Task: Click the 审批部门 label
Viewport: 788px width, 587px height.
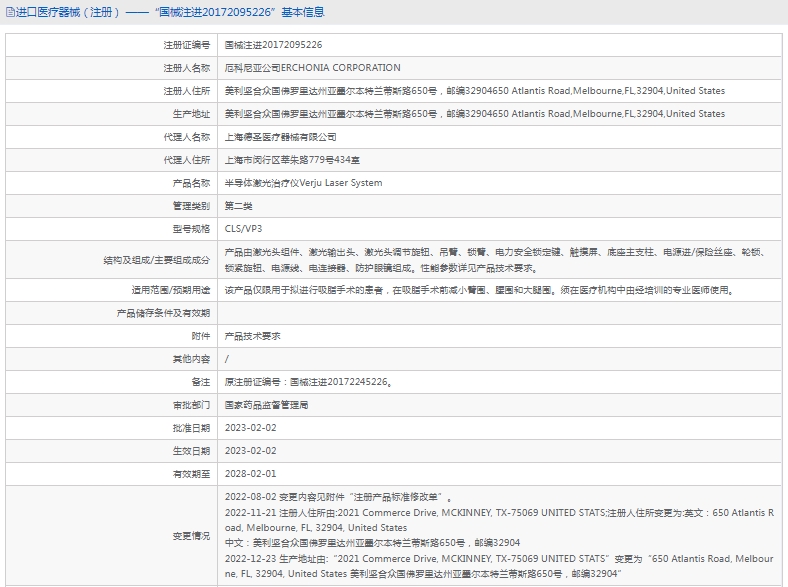Action: [x=191, y=405]
